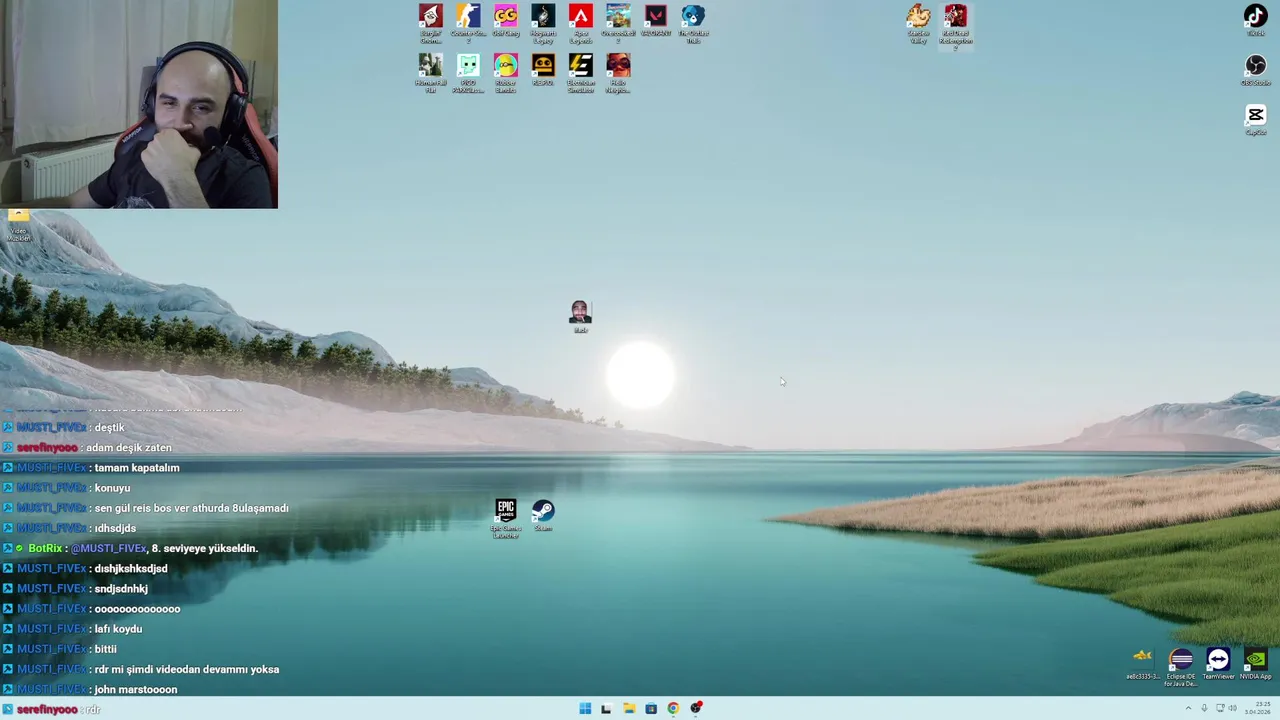Select the Stardew Valley desktop shortcut
The image size is (1280, 720).
pos(918,24)
